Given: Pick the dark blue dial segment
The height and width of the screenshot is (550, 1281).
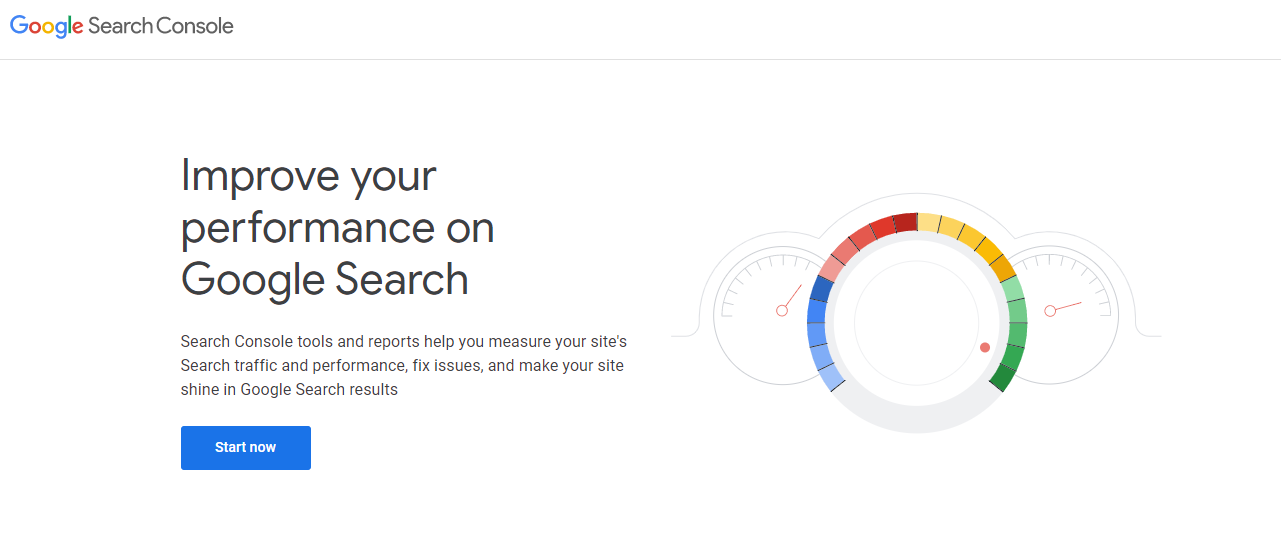Looking at the screenshot, I should click(x=822, y=289).
